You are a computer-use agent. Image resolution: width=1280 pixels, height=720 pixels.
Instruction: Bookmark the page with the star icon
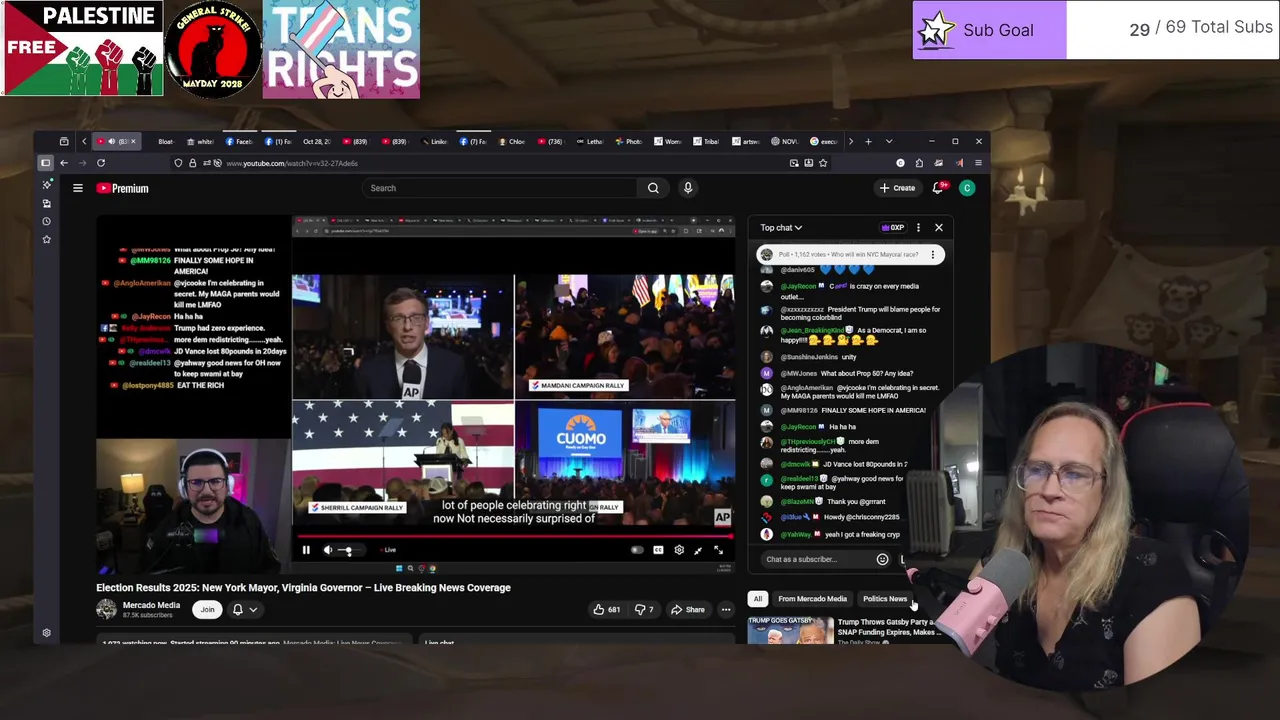[823, 163]
